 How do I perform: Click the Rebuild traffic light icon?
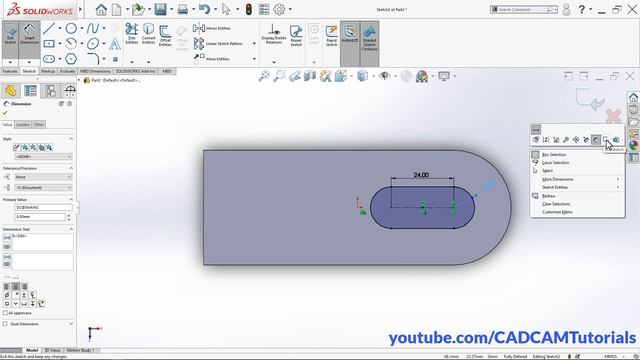249,9
